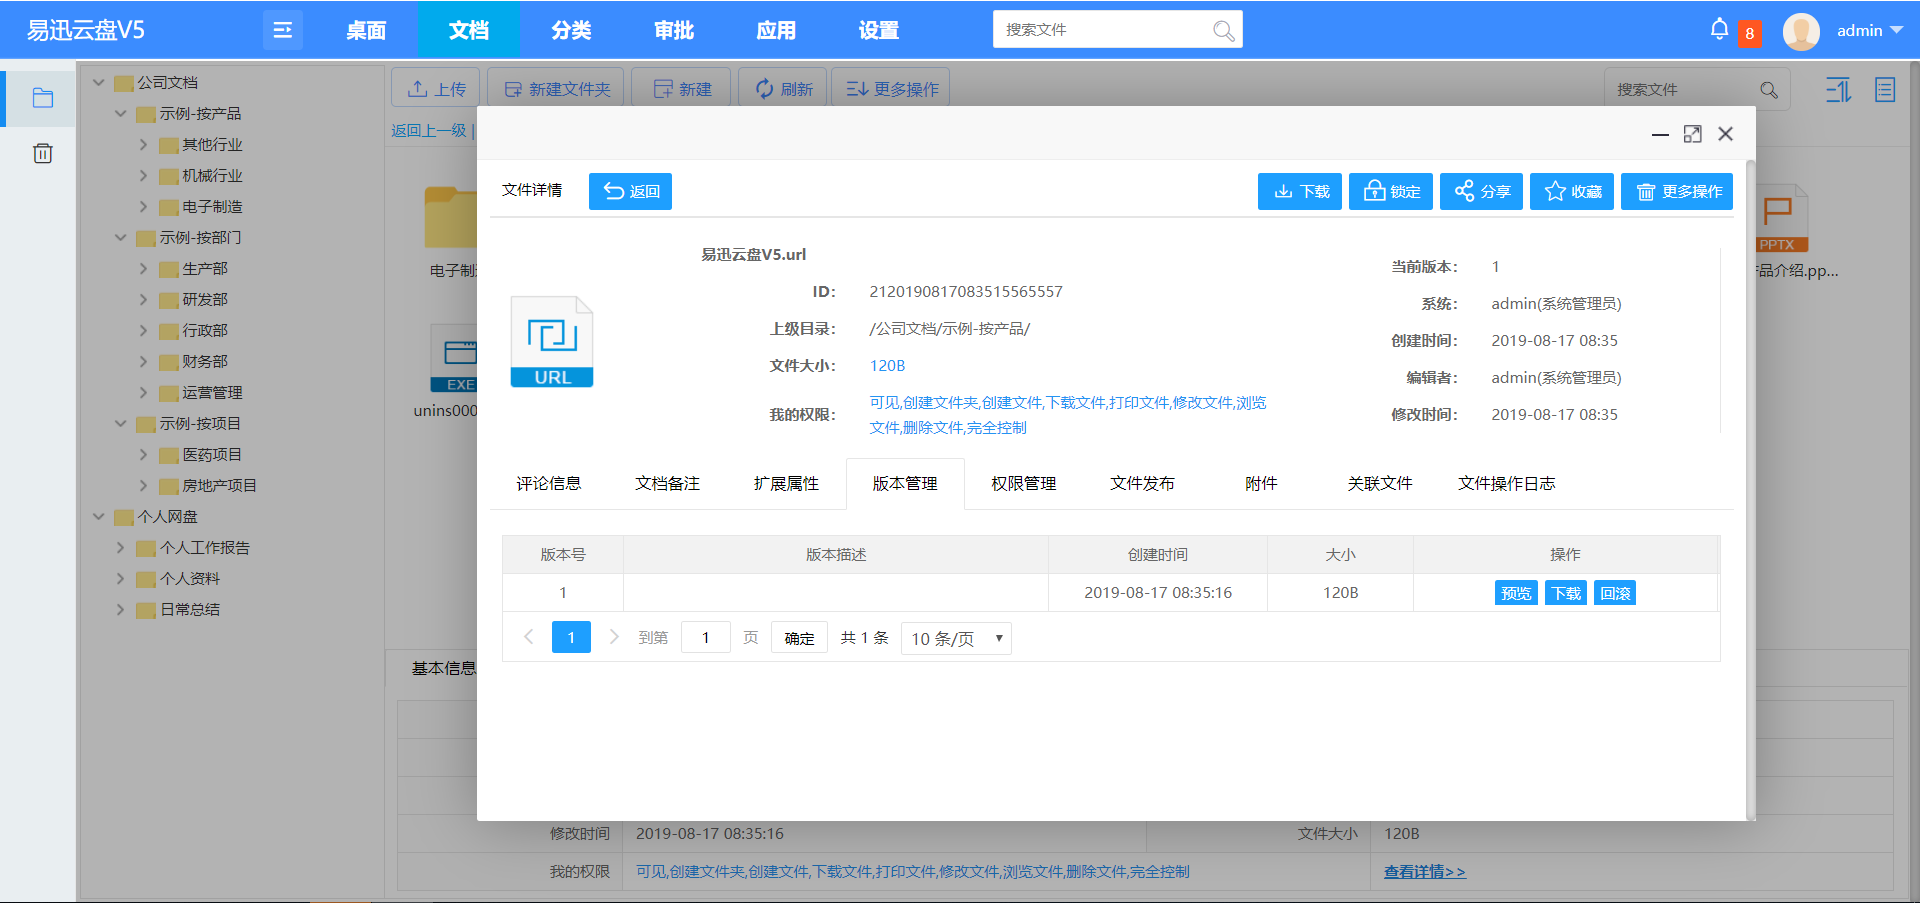
Task: Click the next page arrow
Action: (614, 637)
